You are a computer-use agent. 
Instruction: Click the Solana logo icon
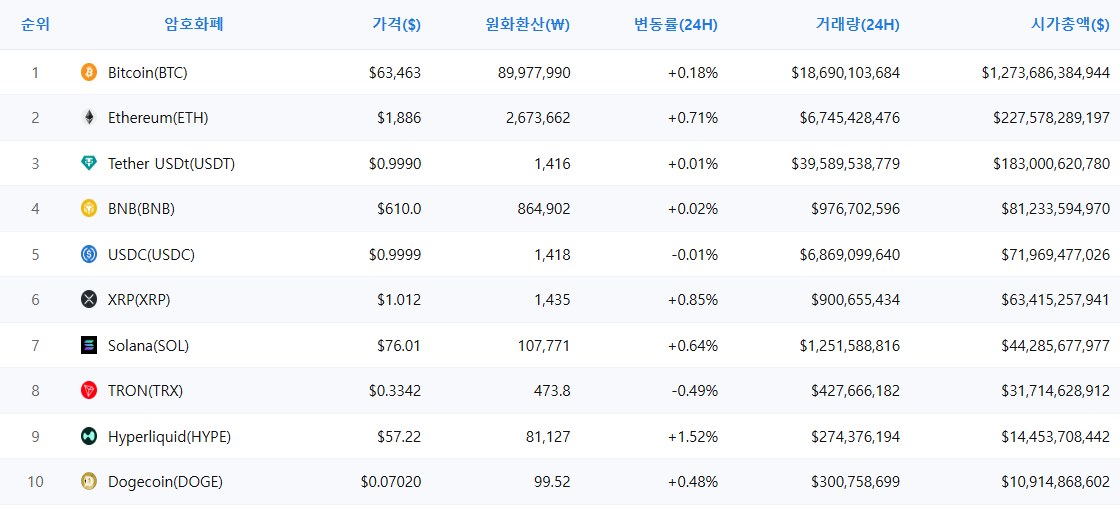coord(89,346)
